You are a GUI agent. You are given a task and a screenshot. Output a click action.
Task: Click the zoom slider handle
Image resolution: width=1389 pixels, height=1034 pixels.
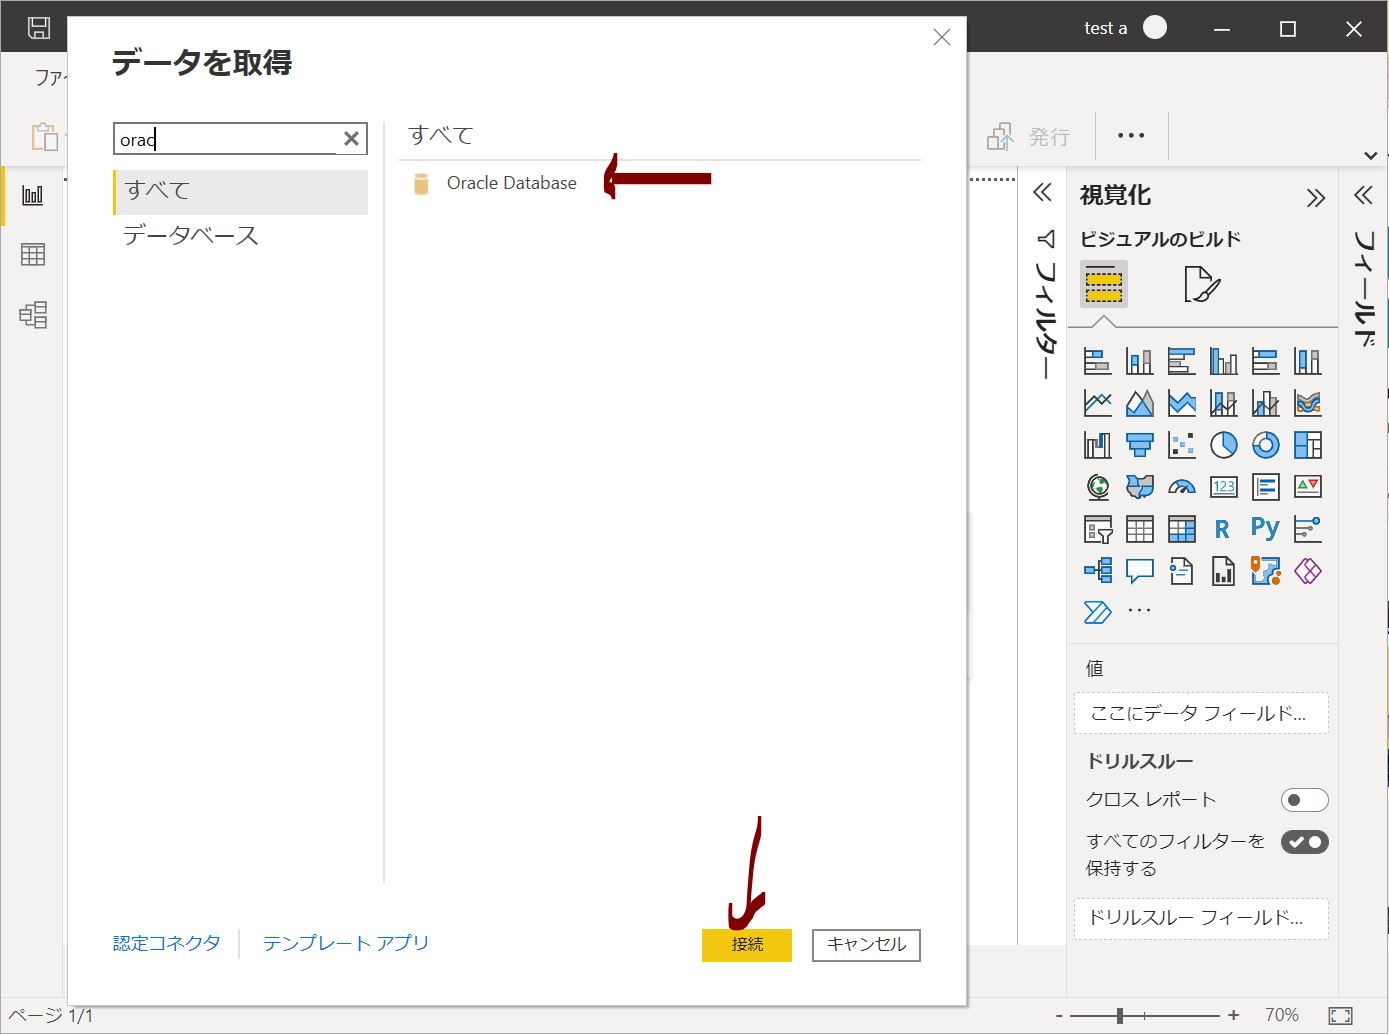point(1120,1016)
